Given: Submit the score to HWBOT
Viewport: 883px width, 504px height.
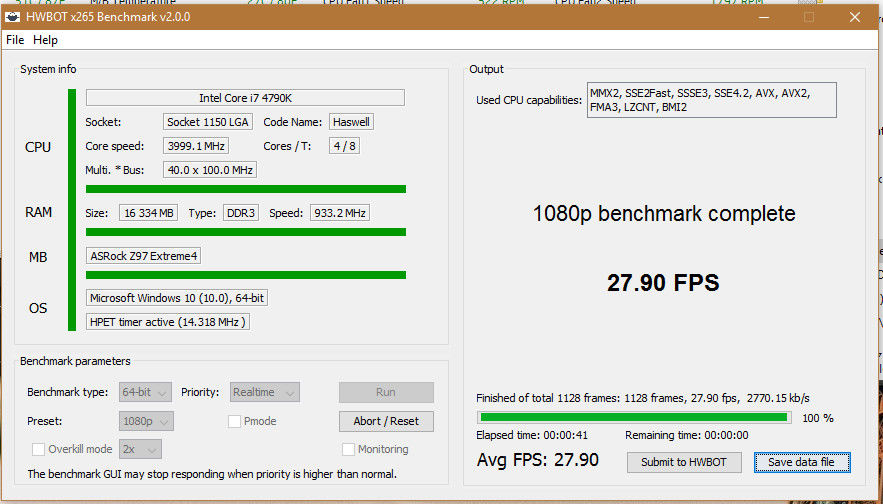Looking at the screenshot, I should (684, 462).
